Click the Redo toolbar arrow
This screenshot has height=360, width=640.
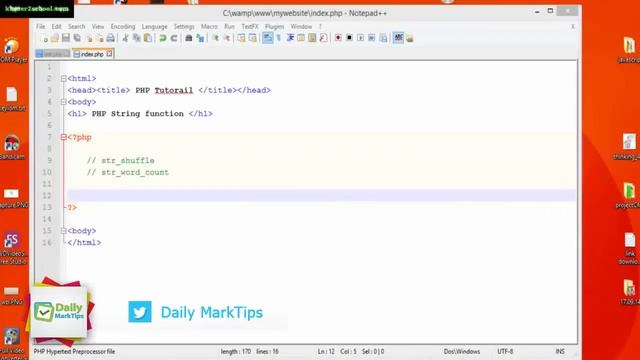(174, 38)
